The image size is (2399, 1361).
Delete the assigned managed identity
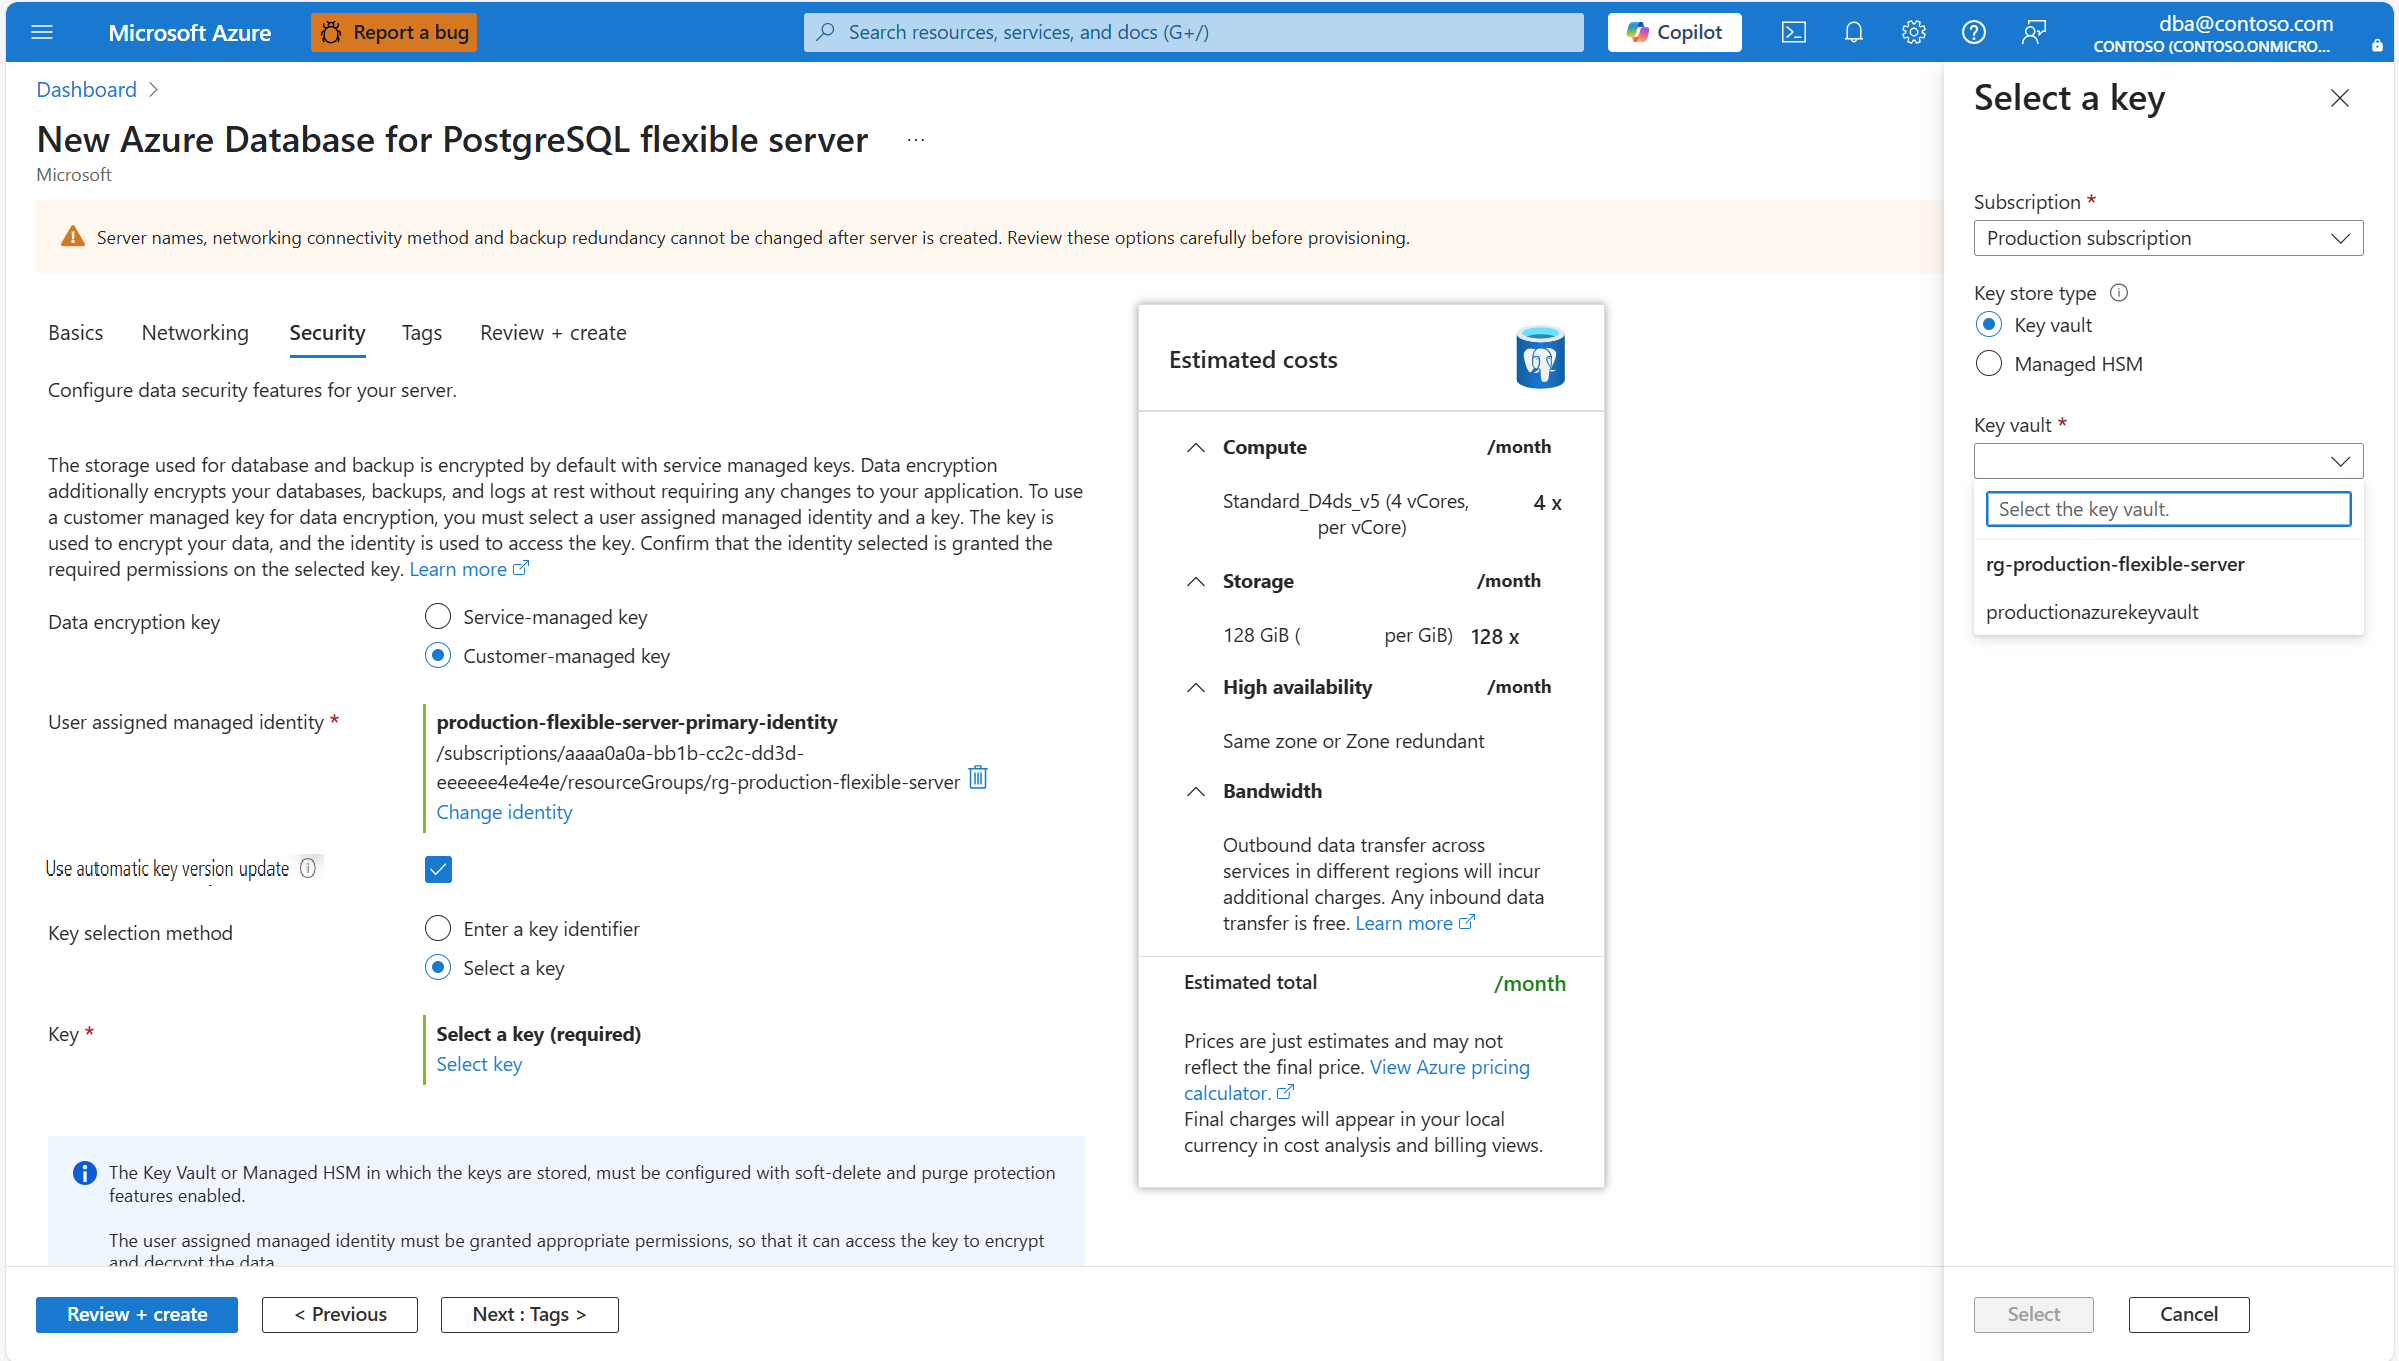977,777
